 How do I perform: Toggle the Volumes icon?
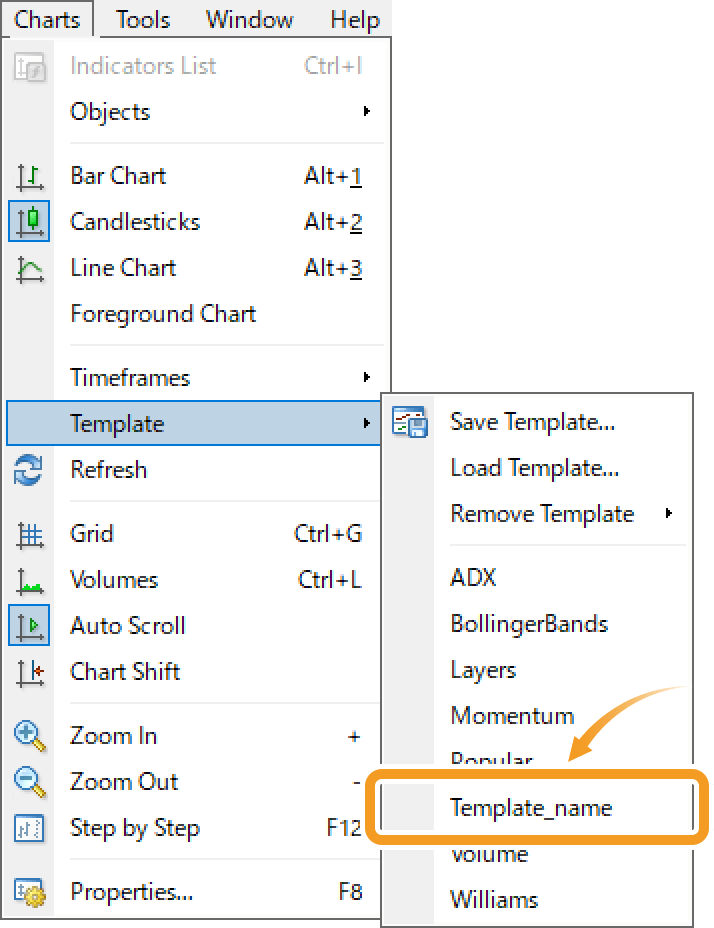click(30, 581)
